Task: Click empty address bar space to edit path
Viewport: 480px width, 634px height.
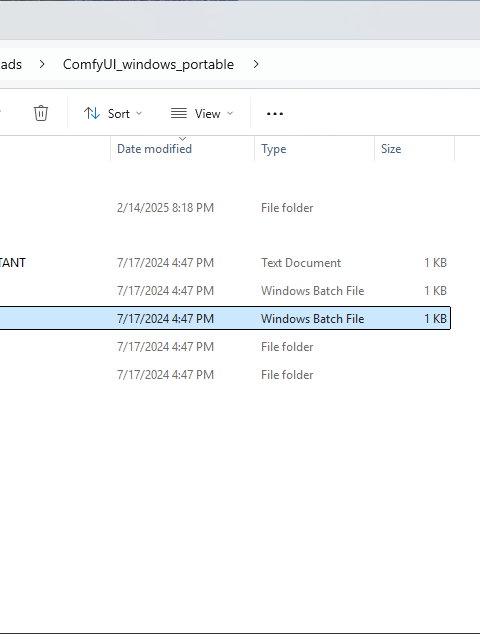Action: click(x=370, y=64)
